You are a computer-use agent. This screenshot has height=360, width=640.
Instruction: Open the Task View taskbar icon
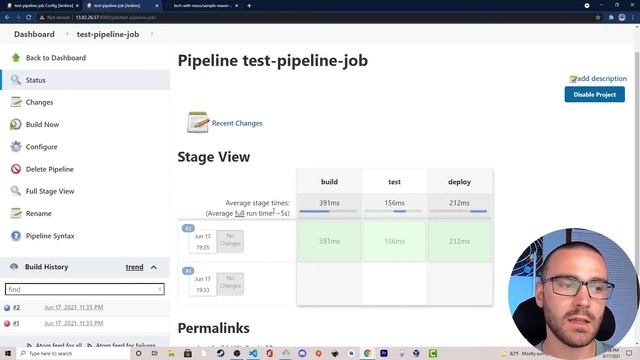point(154,353)
